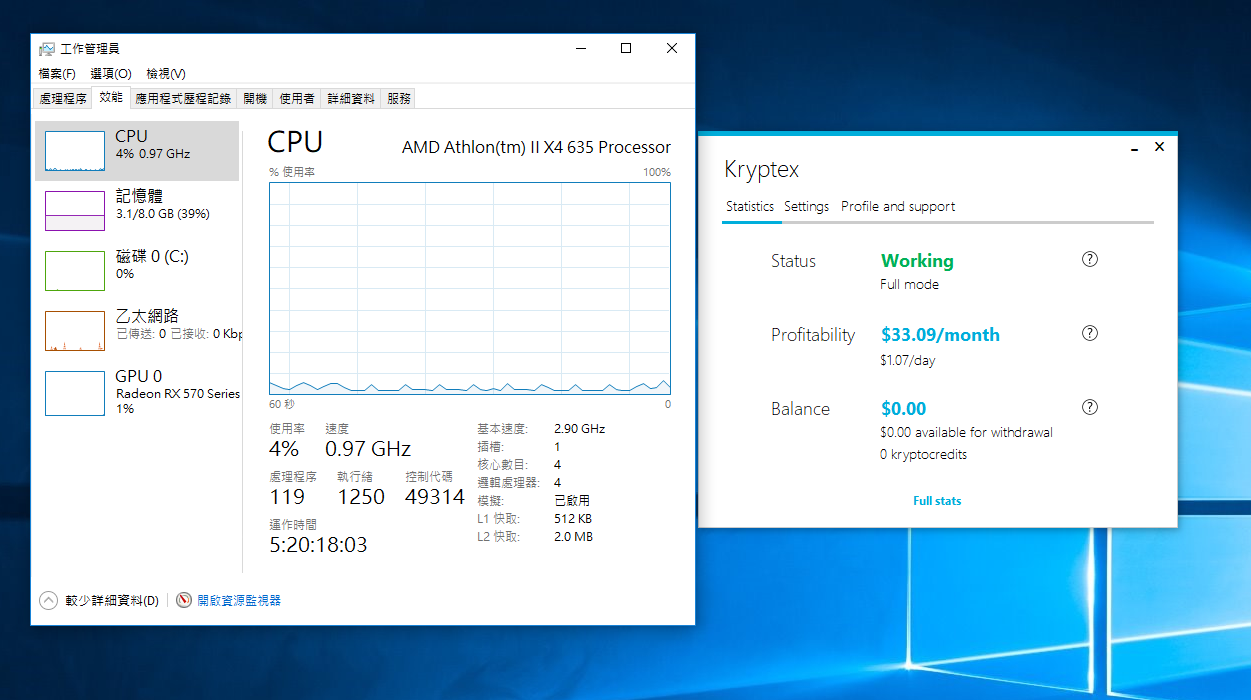Viewport: 1251px width, 700px height.
Task: Click the AMD Athlon II X4 635 Processor label
Action: point(536,147)
